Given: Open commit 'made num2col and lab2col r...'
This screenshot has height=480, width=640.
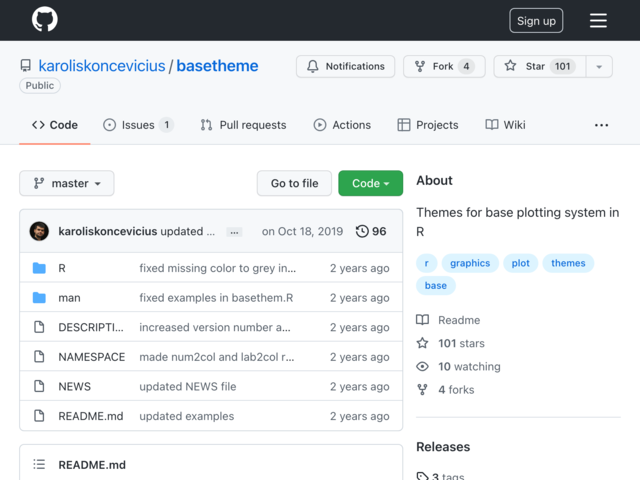Looking at the screenshot, I should tap(217, 357).
